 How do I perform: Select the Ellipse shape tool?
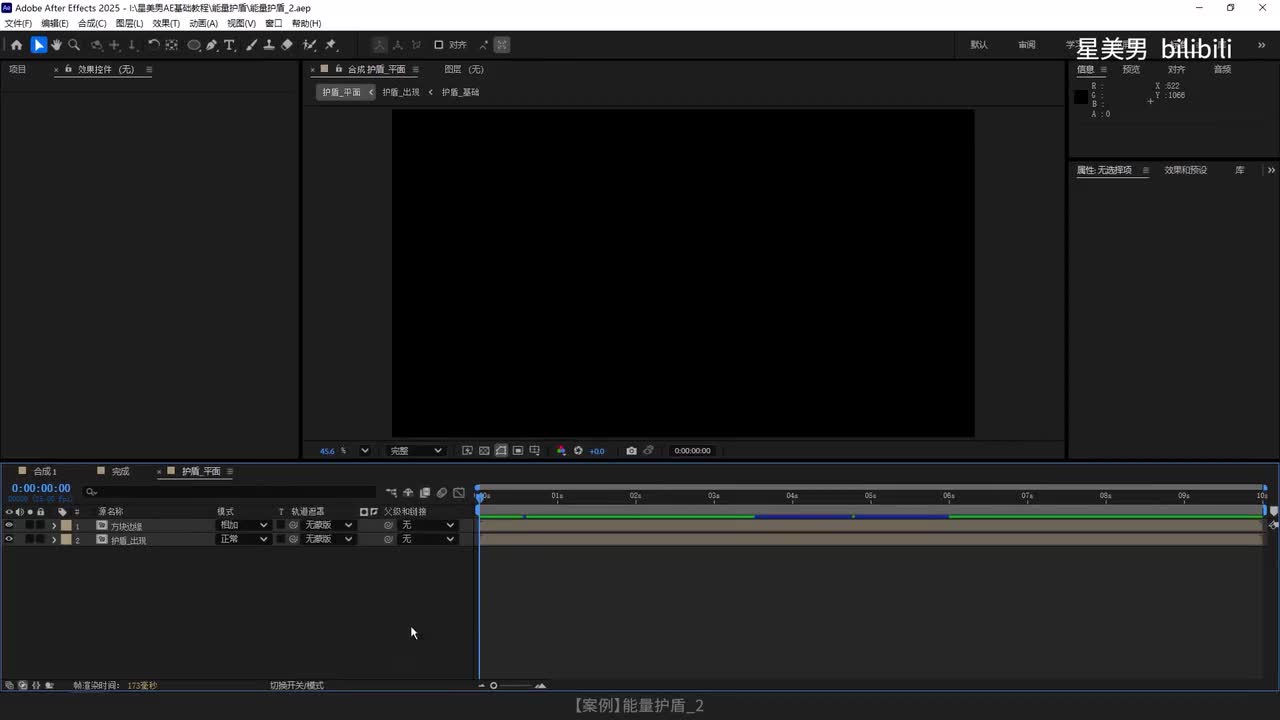pos(194,45)
